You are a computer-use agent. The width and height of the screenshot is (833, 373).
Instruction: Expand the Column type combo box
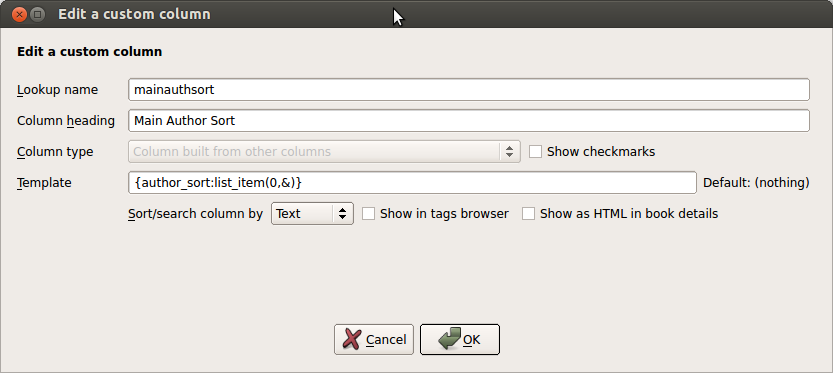[324, 151]
